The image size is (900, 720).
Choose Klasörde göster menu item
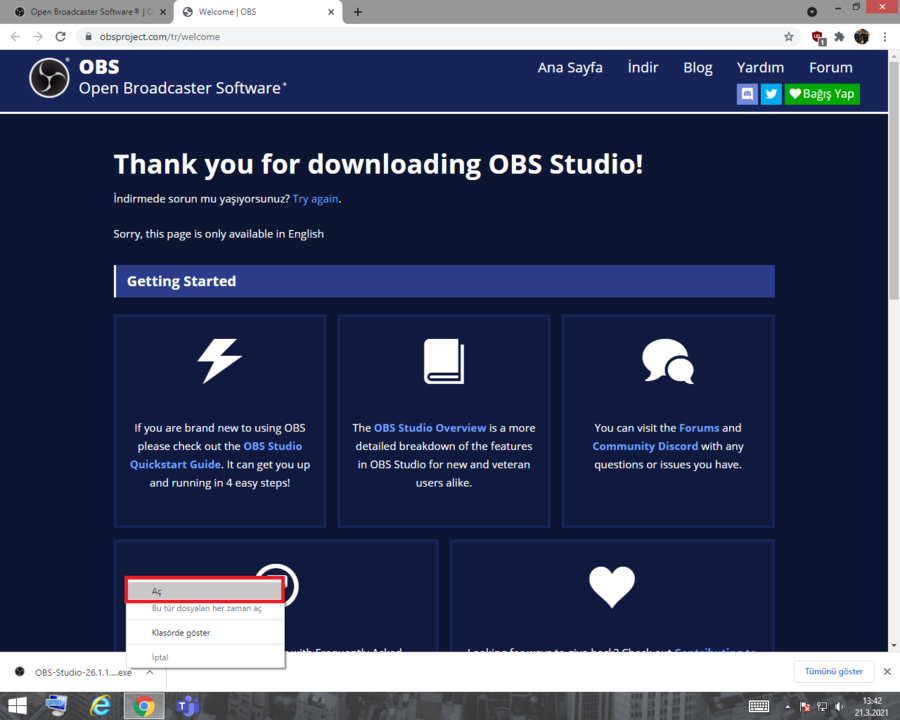(x=205, y=633)
